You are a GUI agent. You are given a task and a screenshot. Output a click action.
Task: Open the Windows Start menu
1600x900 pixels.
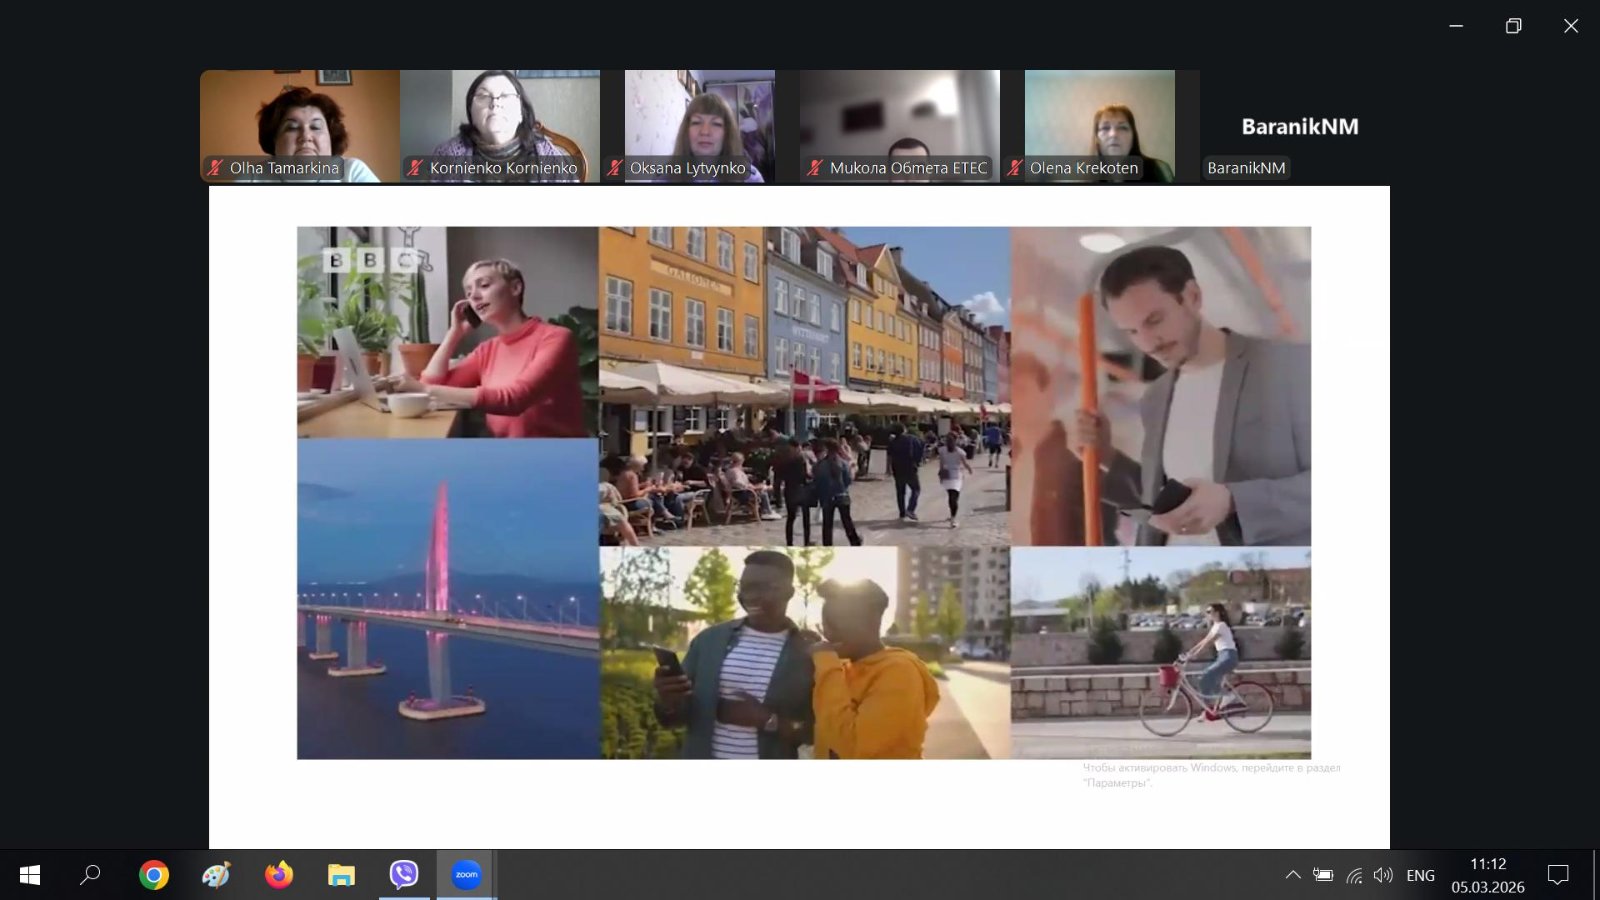tap(30, 875)
